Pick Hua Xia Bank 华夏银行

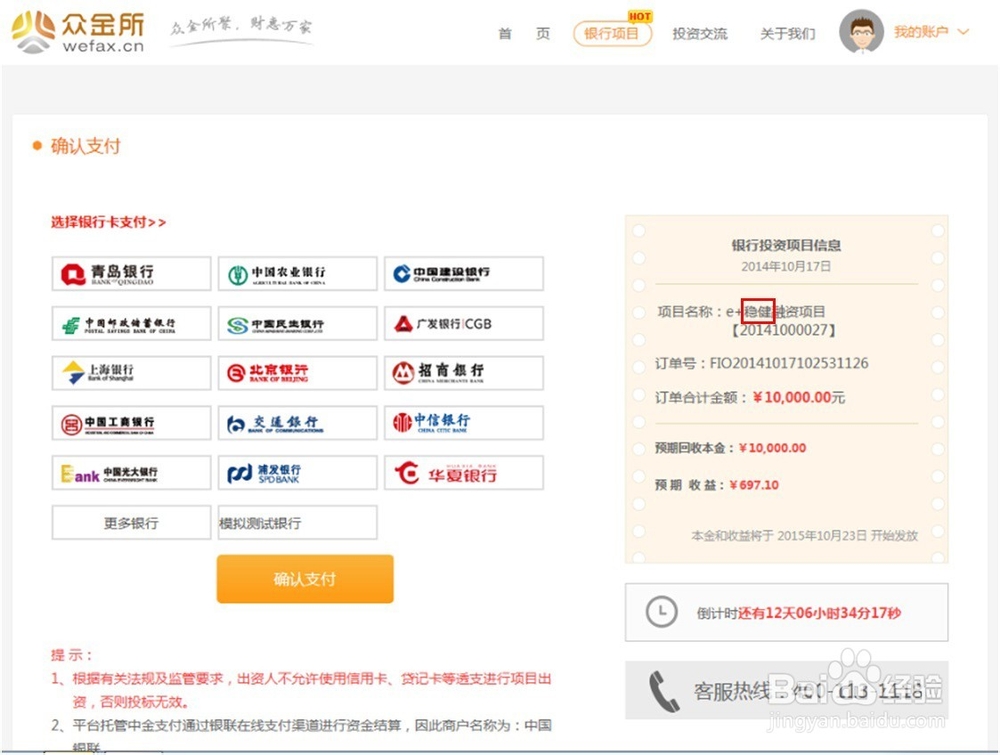[464, 473]
